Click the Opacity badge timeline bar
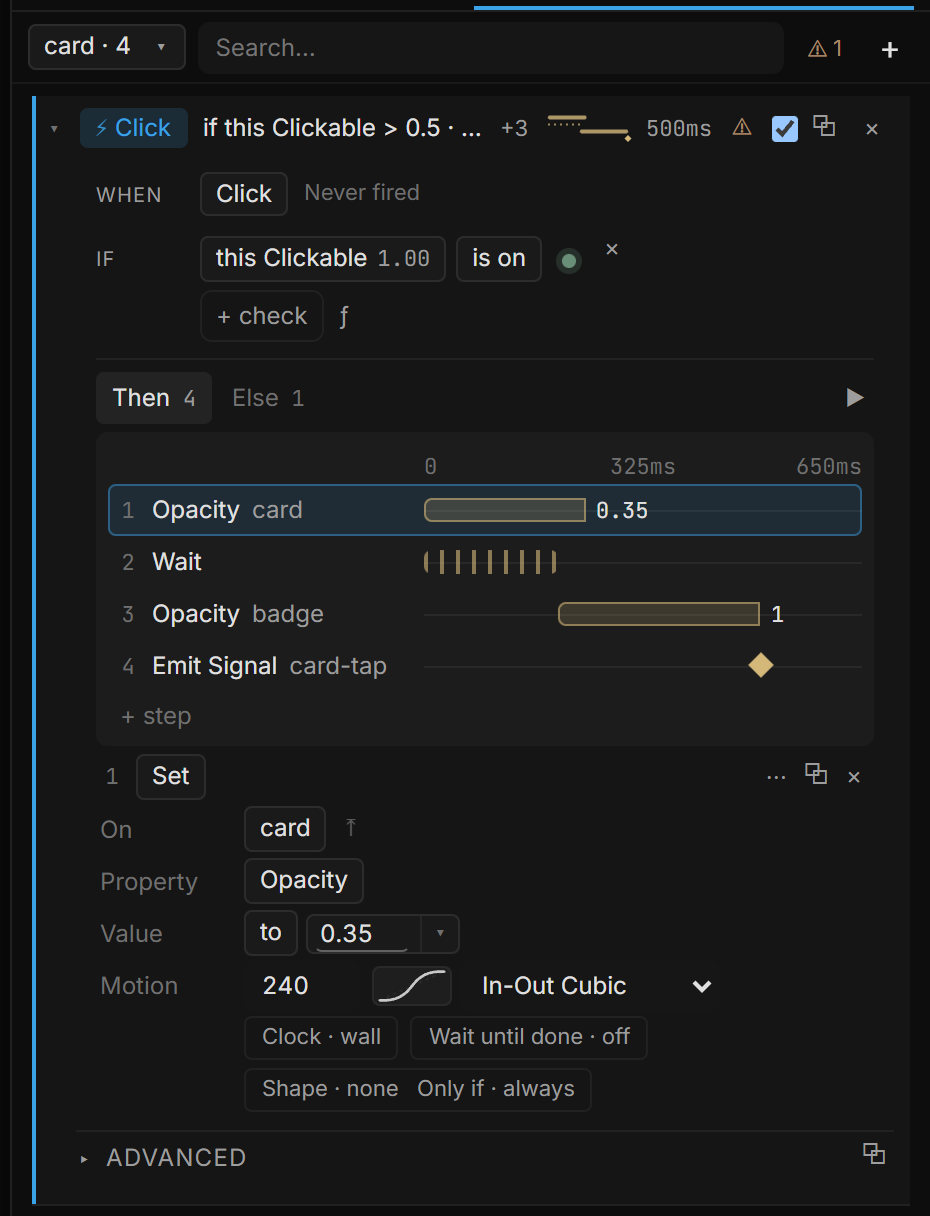Screen dimensions: 930x1216 (659, 614)
